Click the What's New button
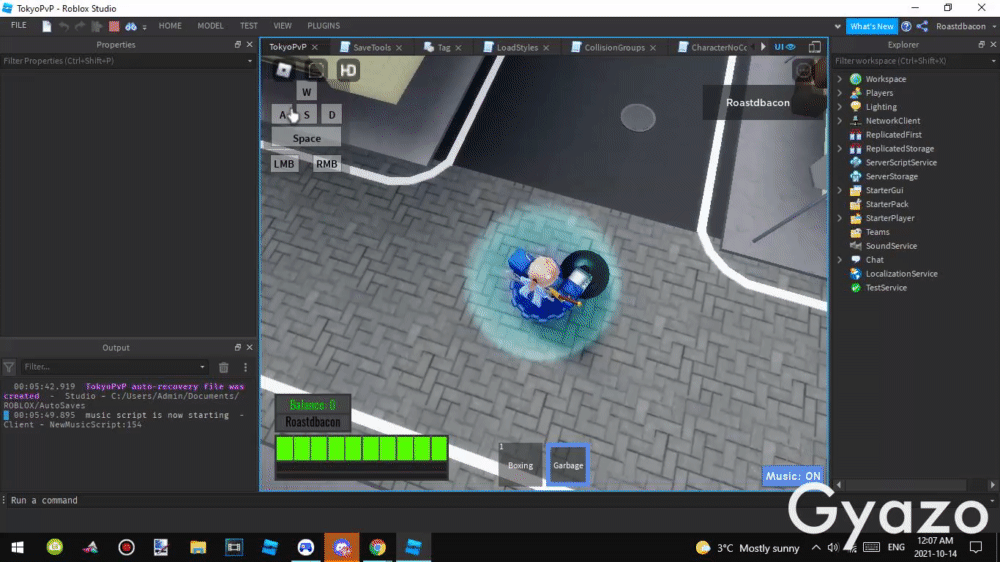 871,26
